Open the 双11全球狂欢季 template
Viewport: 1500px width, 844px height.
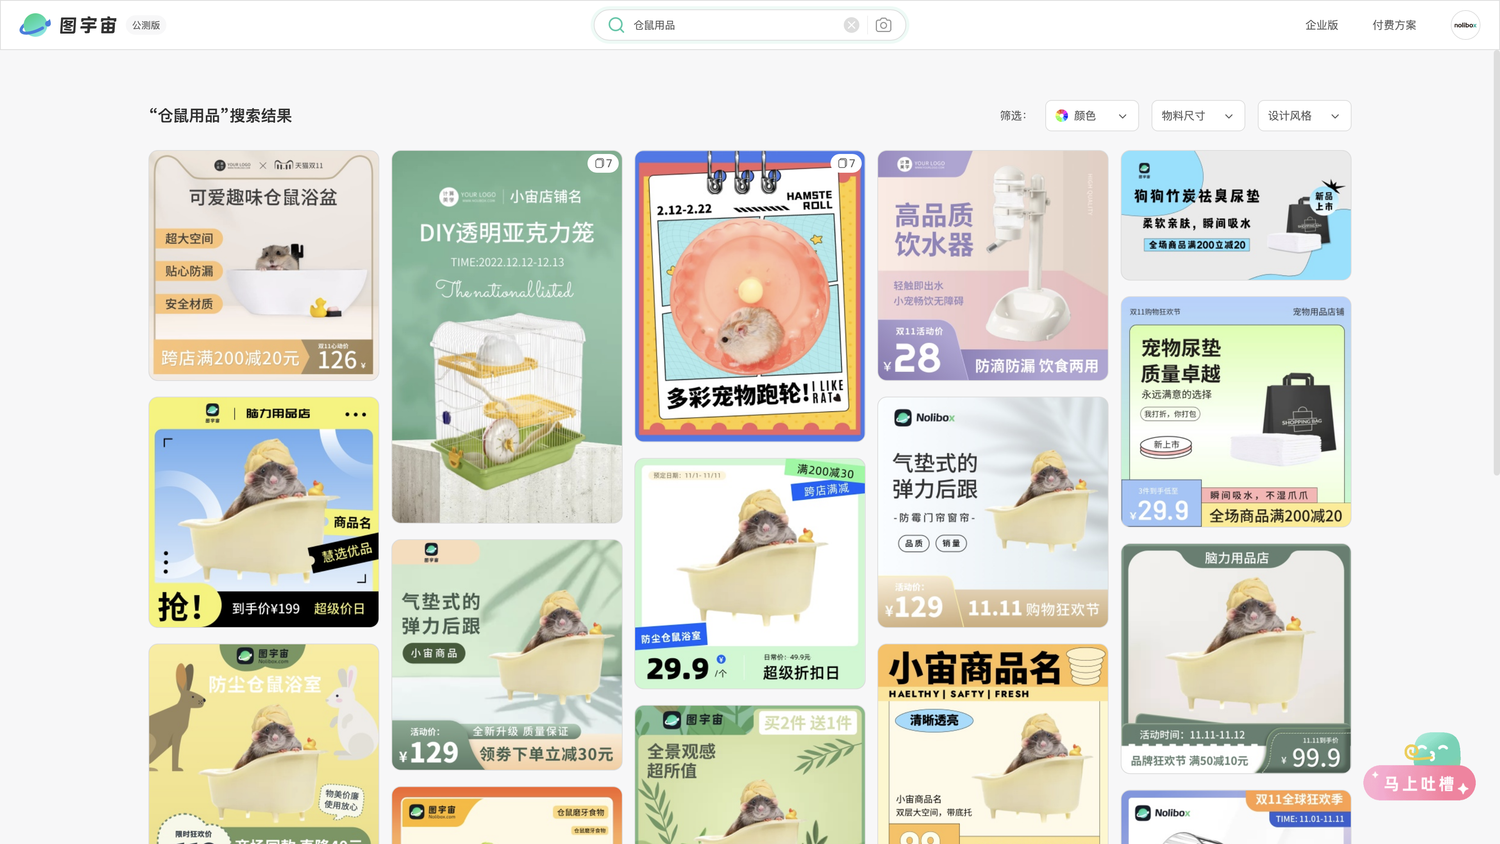click(1236, 817)
